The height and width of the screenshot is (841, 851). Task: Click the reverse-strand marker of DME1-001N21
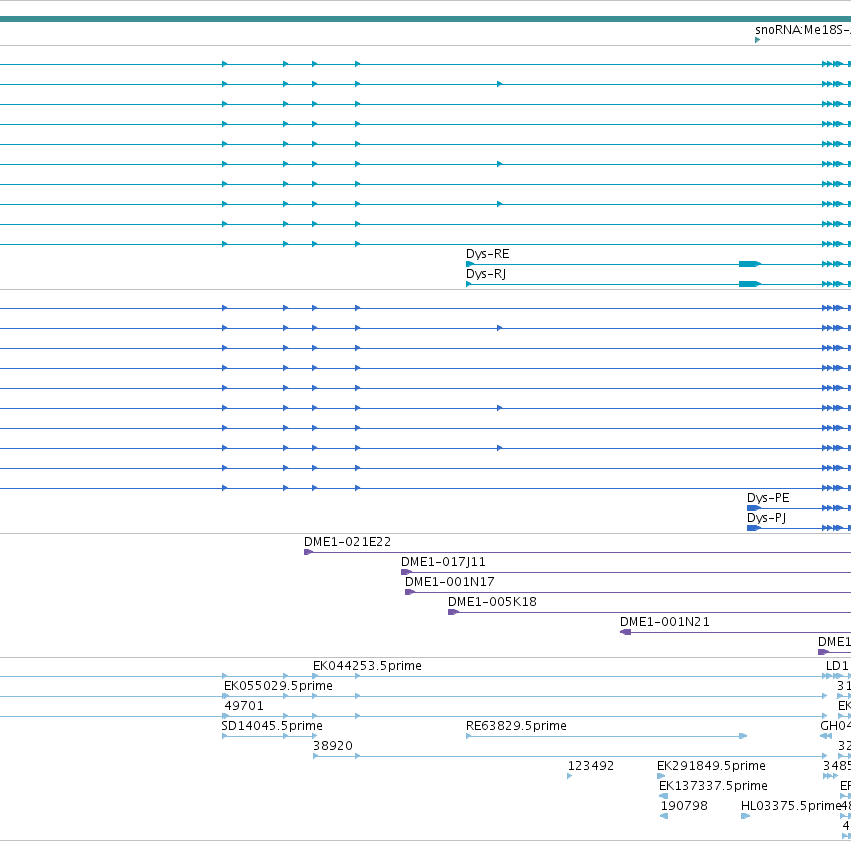(625, 633)
